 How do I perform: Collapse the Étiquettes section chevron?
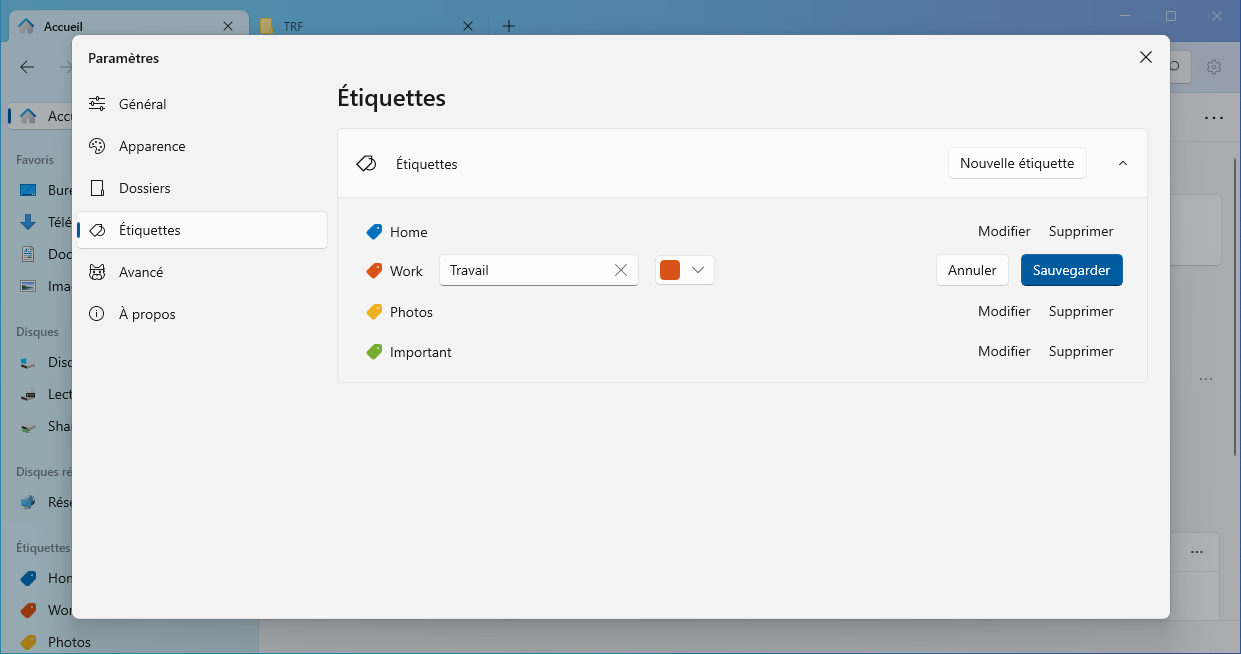[1123, 163]
